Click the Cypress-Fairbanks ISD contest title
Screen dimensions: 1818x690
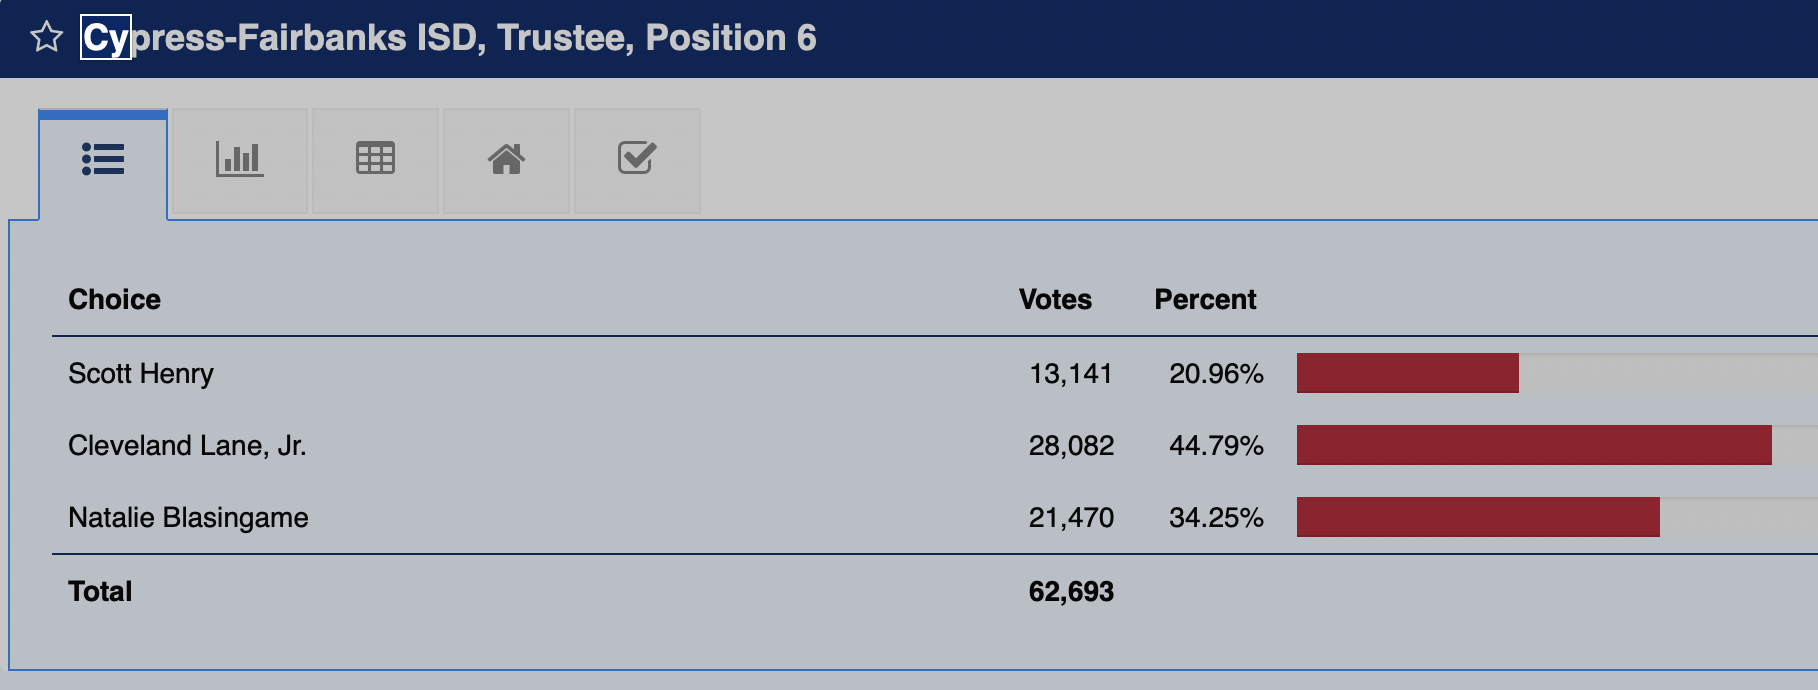[450, 38]
